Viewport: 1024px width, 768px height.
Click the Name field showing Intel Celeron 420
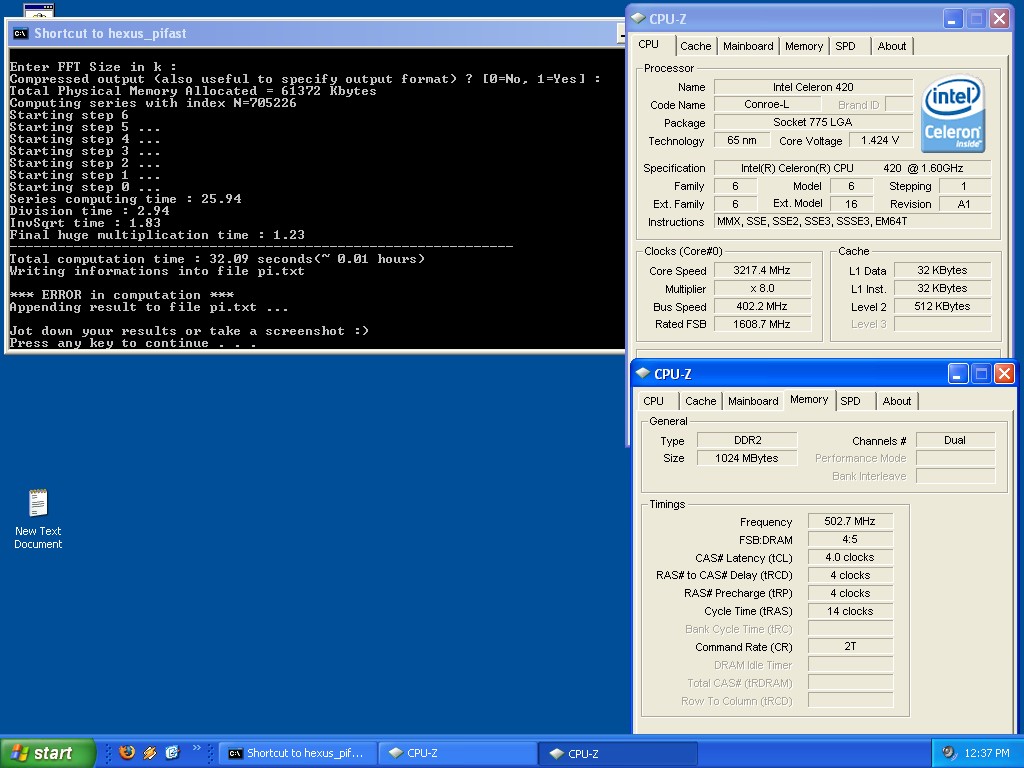pos(813,87)
